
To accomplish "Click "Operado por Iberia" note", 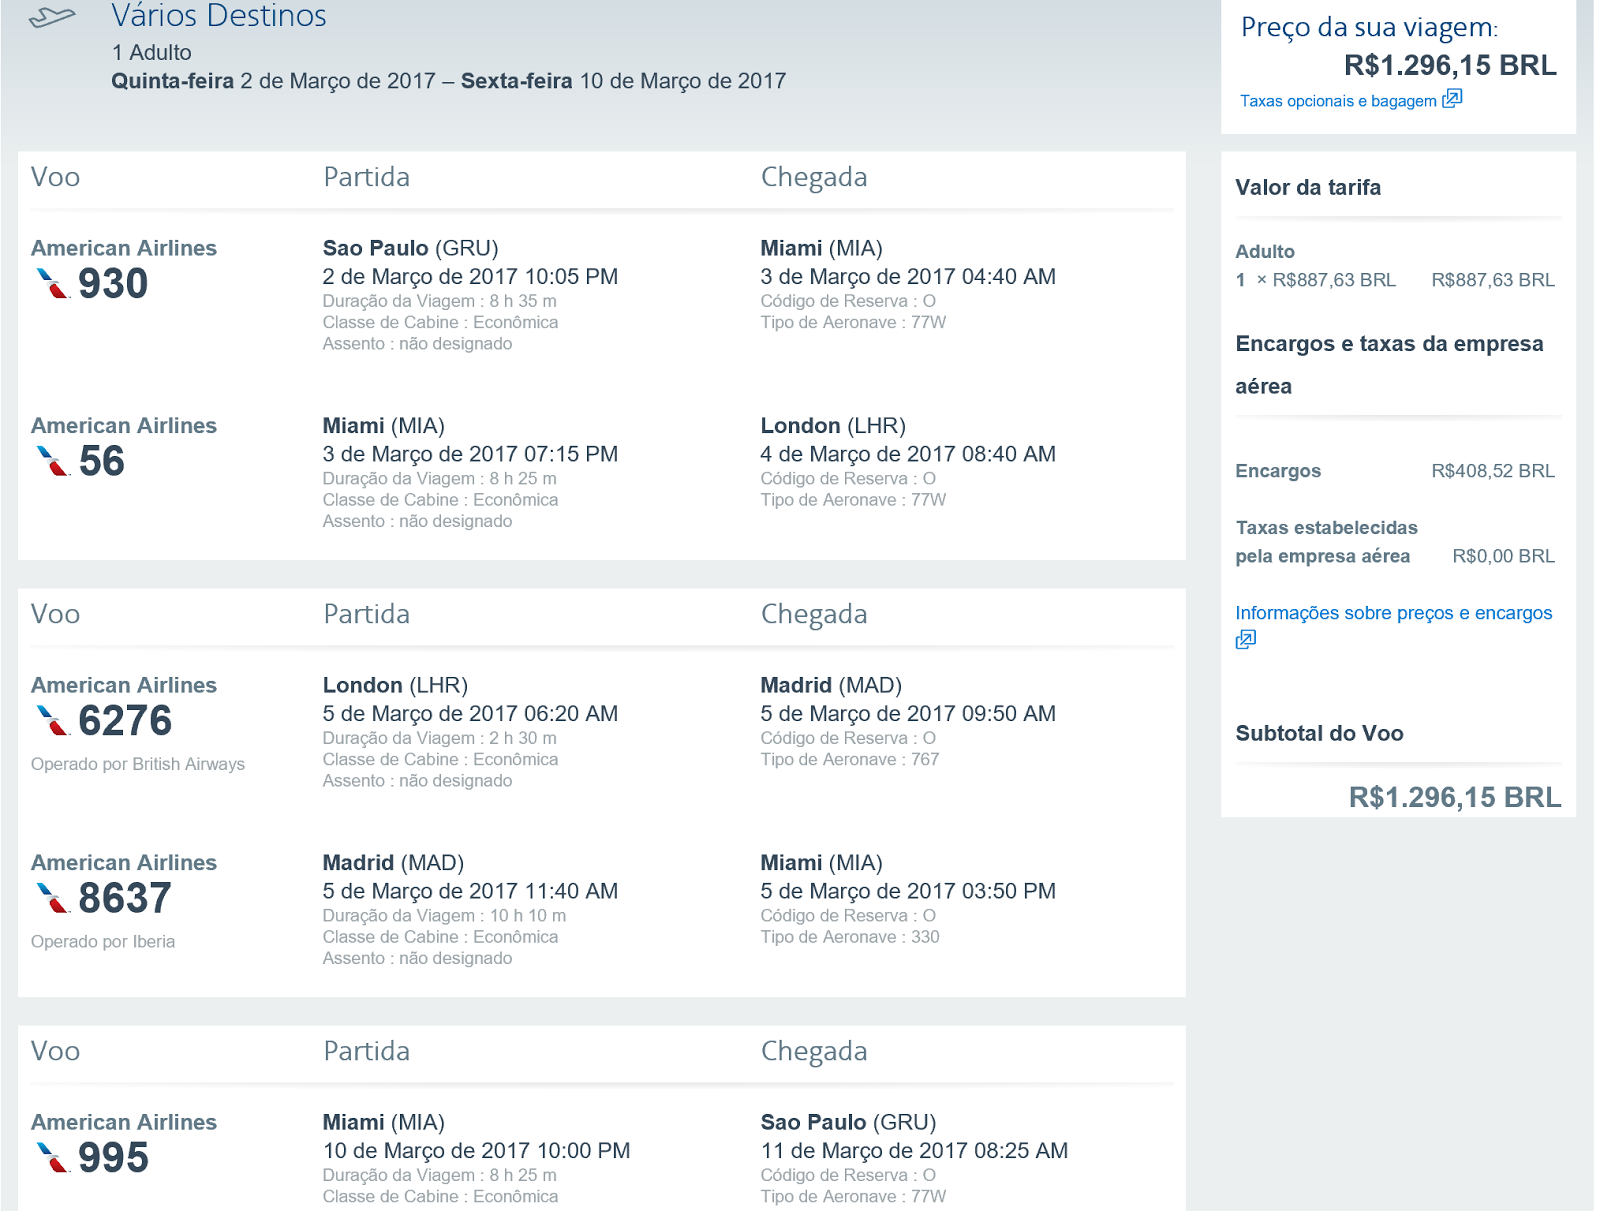I will [103, 942].
